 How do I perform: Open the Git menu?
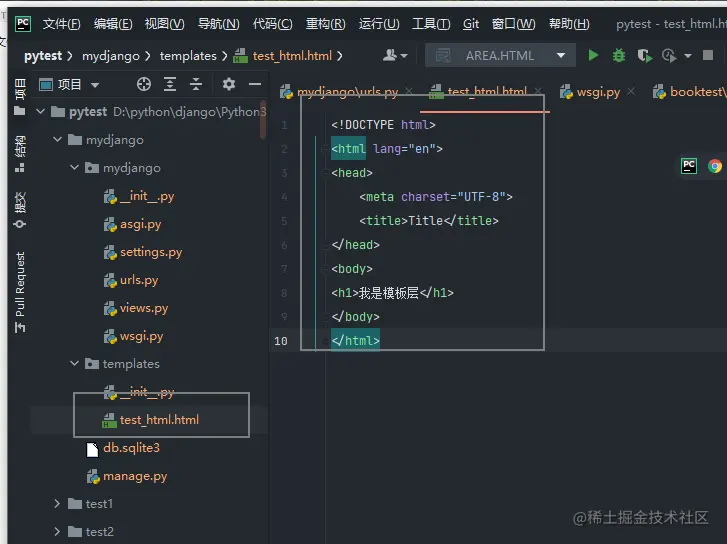(x=471, y=24)
